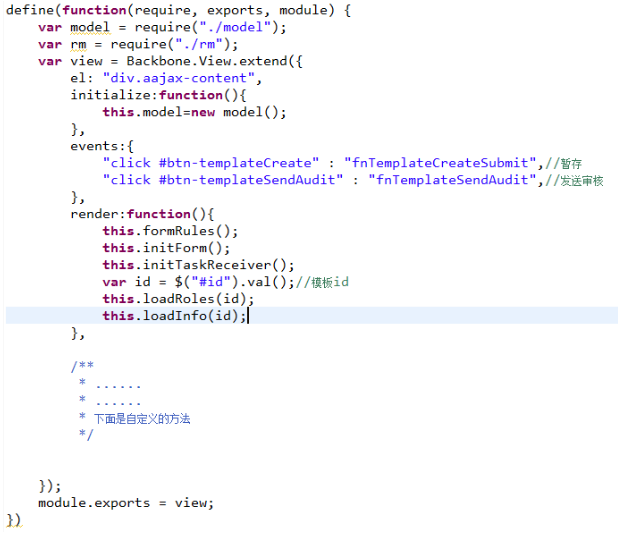618x535 pixels.
Task: Click the line 'this.formRules();'
Action: 170,231
